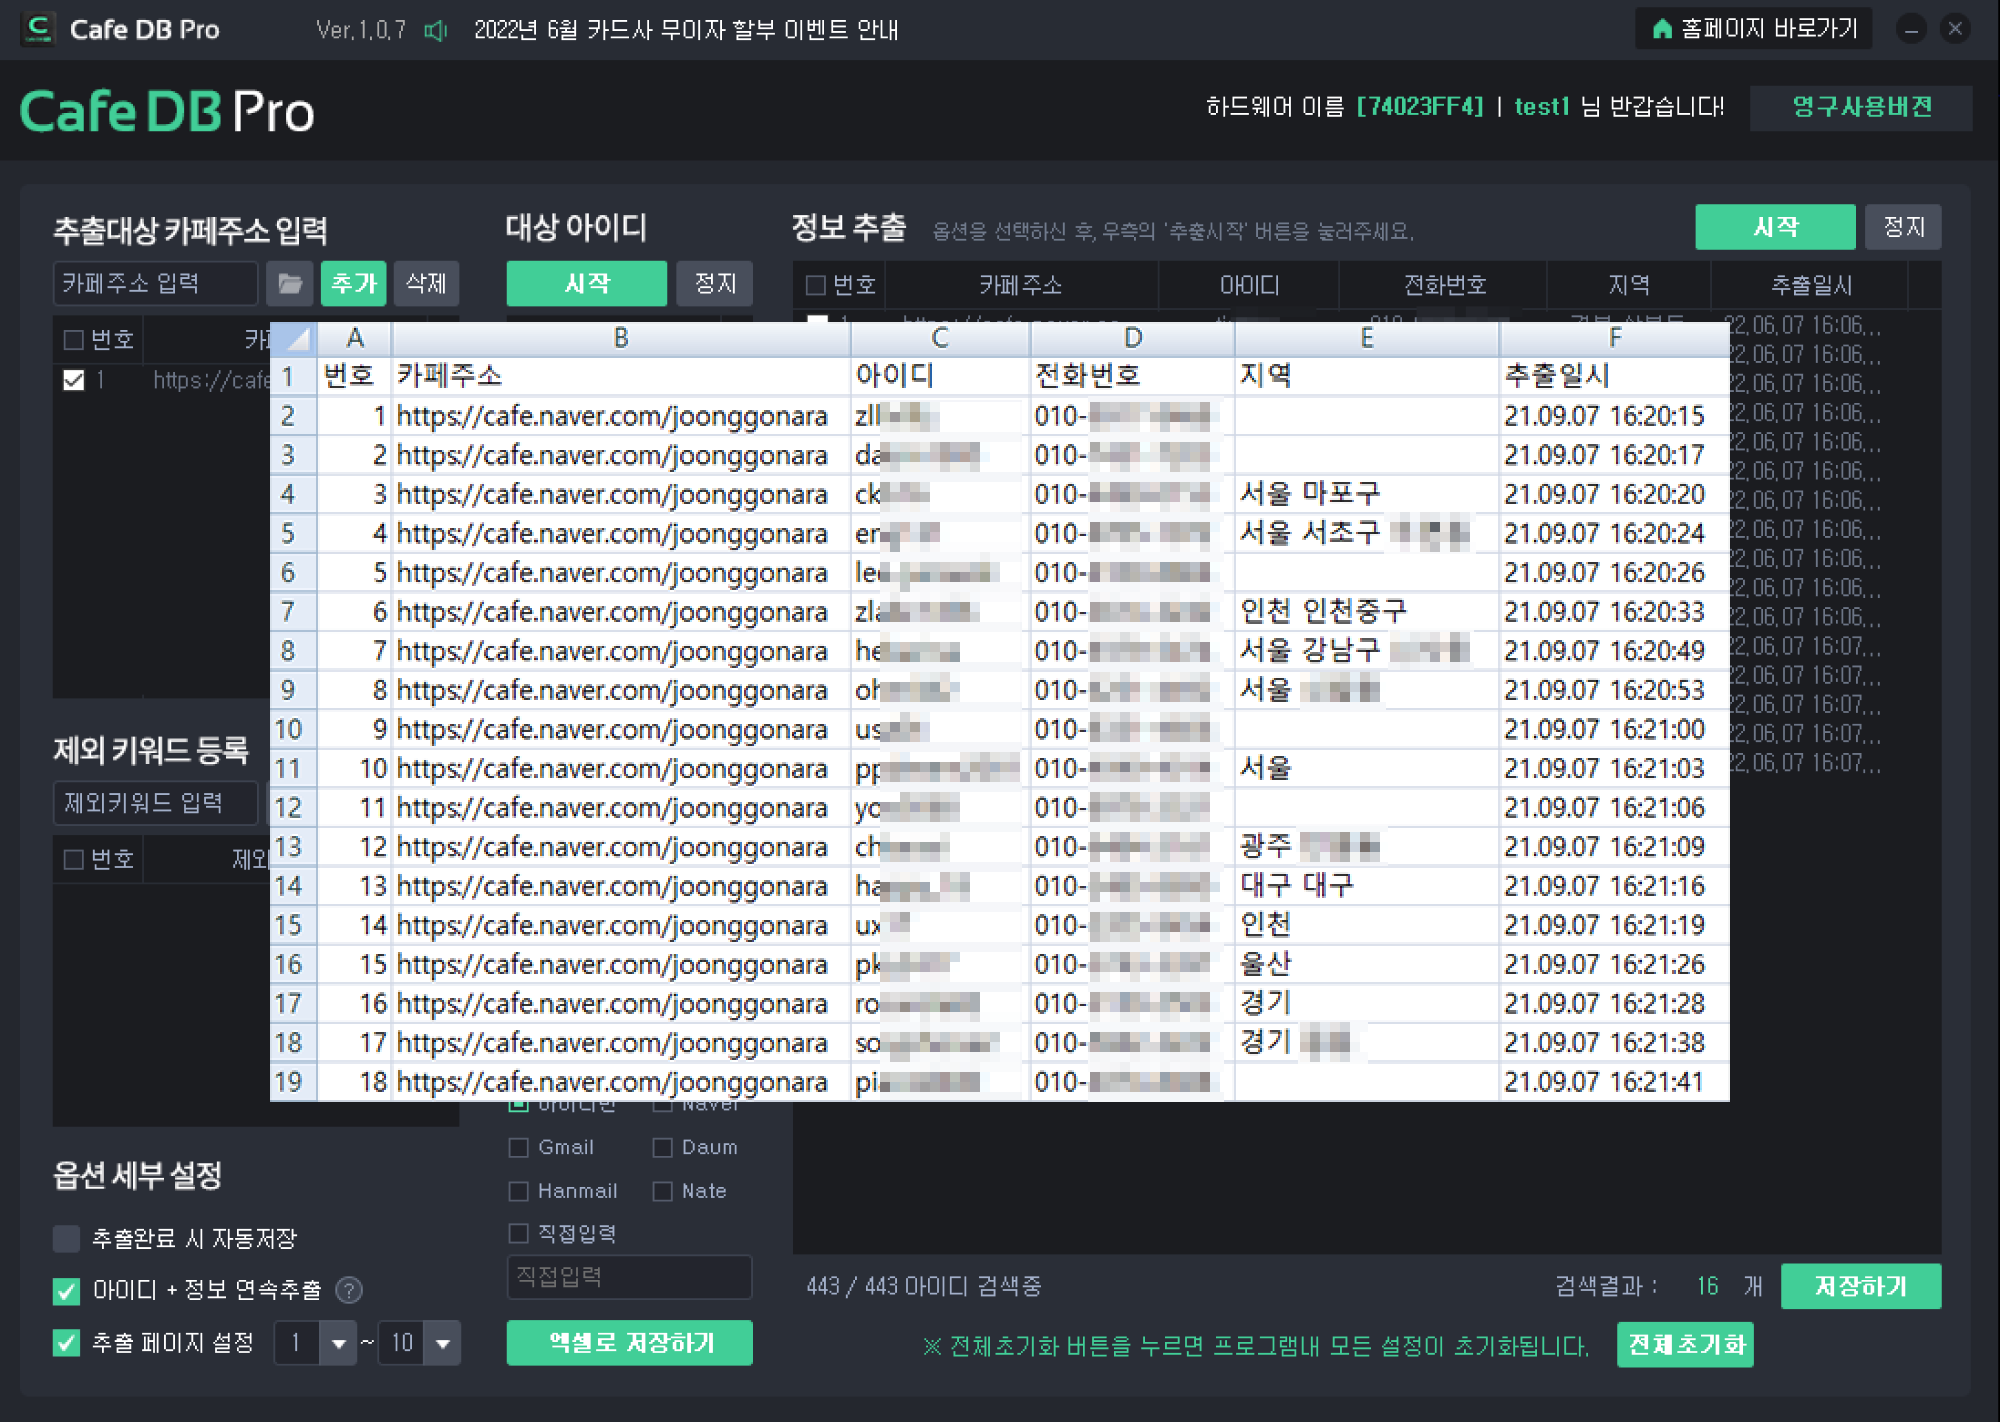Uncheck row 1 cafe address checkbox
The image size is (2000, 1422).
tap(73, 381)
